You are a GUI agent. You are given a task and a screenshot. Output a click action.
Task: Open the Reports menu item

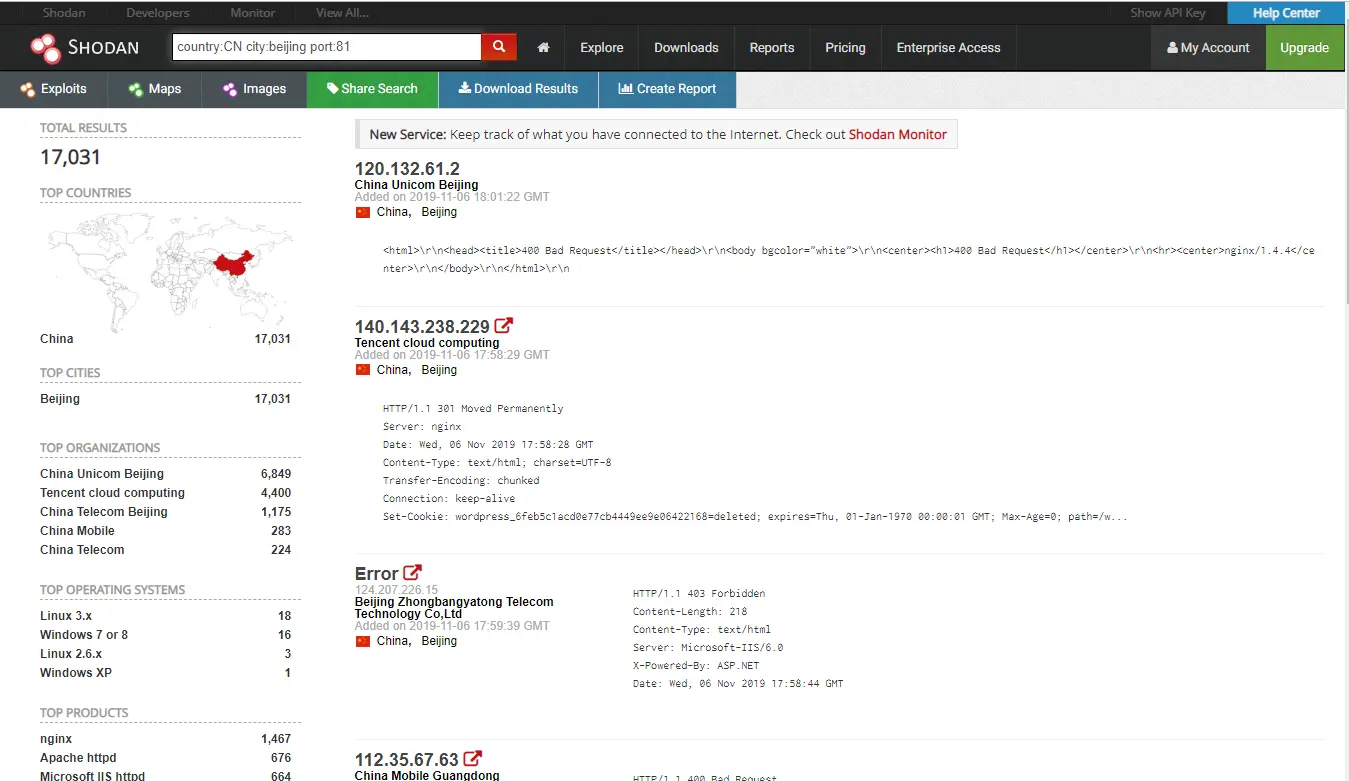(x=772, y=48)
